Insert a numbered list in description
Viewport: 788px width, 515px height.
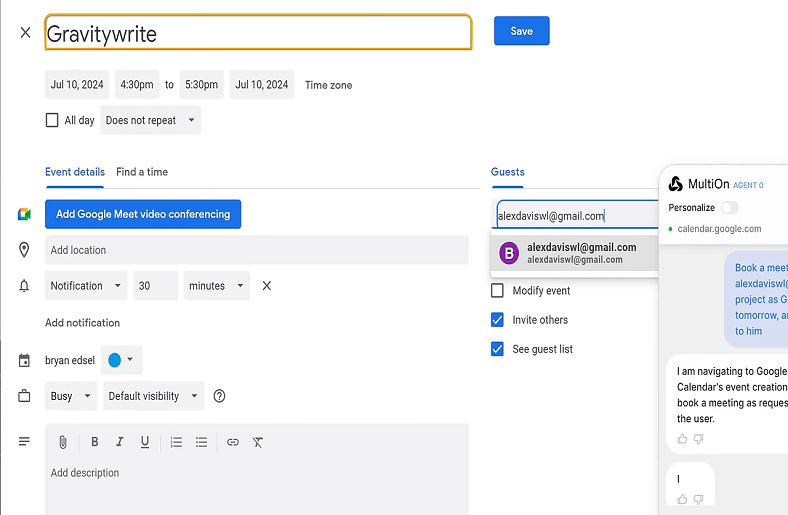[176, 442]
